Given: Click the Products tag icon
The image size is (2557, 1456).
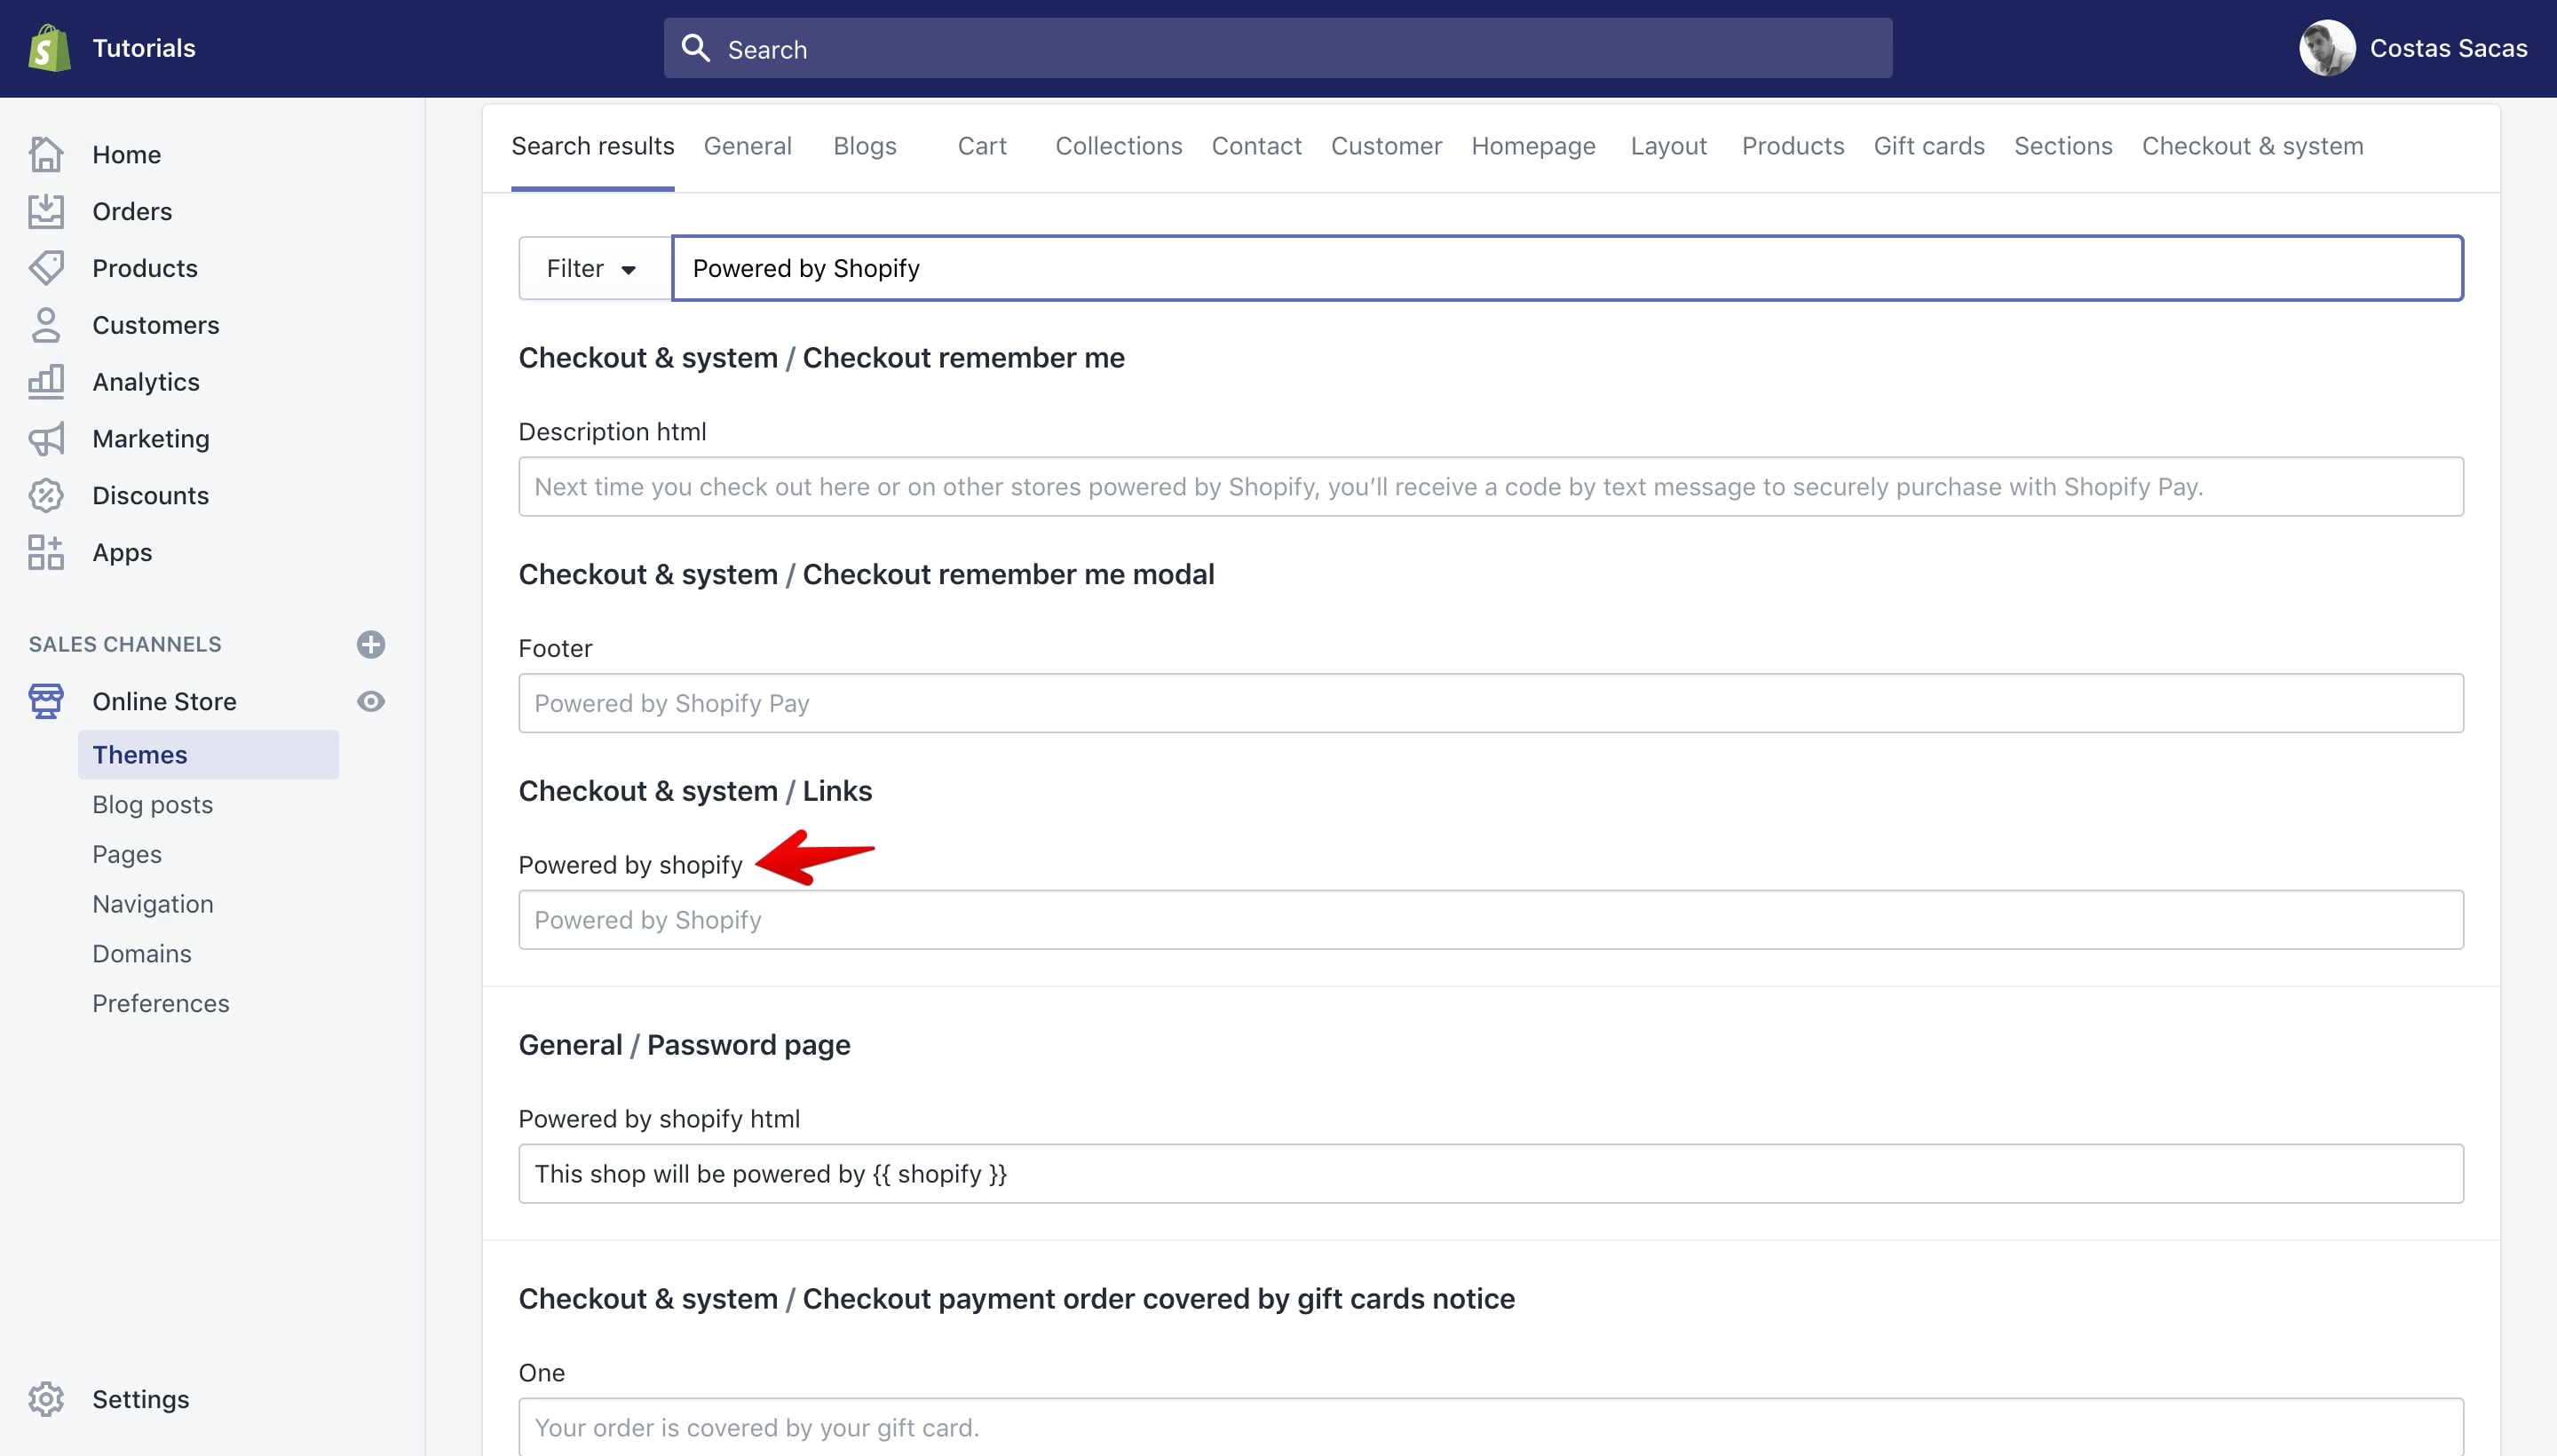Looking at the screenshot, I should (x=46, y=268).
